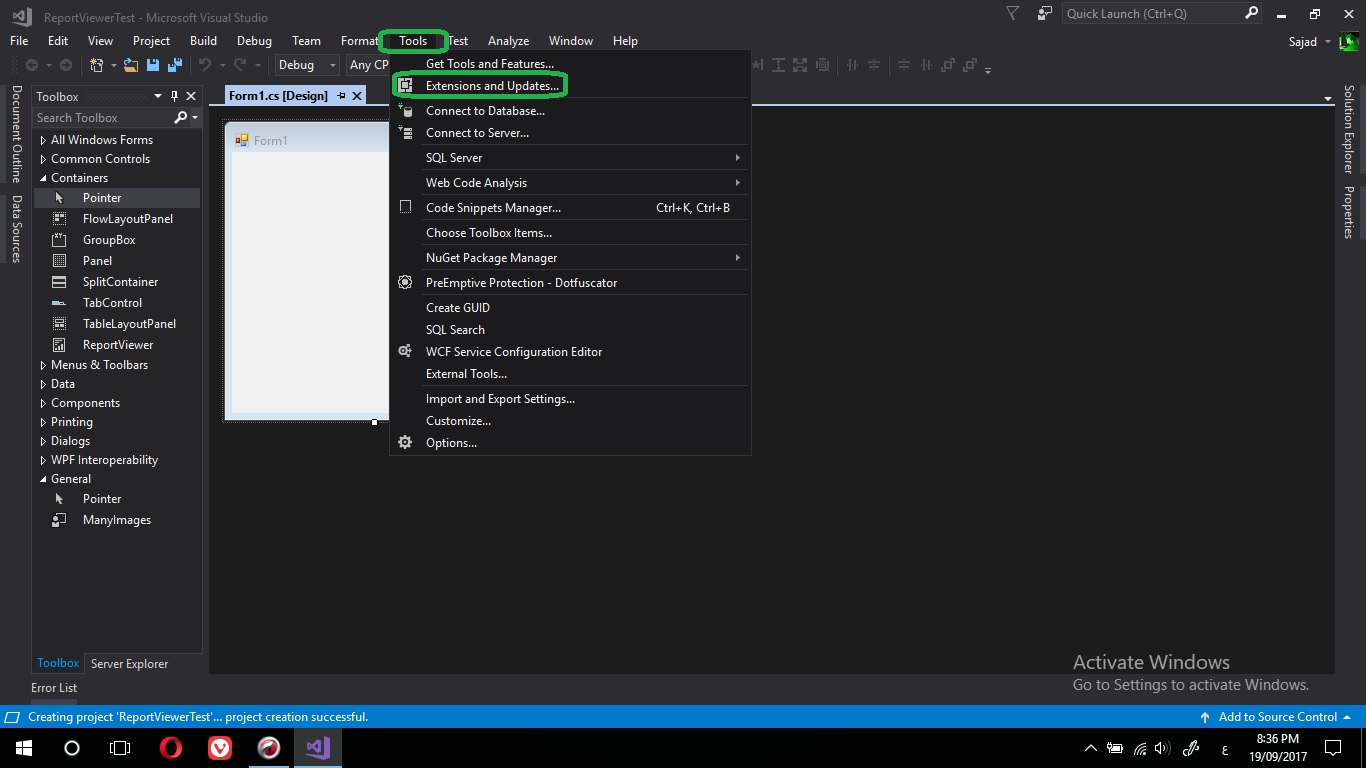This screenshot has width=1366, height=768.
Task: Collapse the Containers group
Action: point(43,178)
